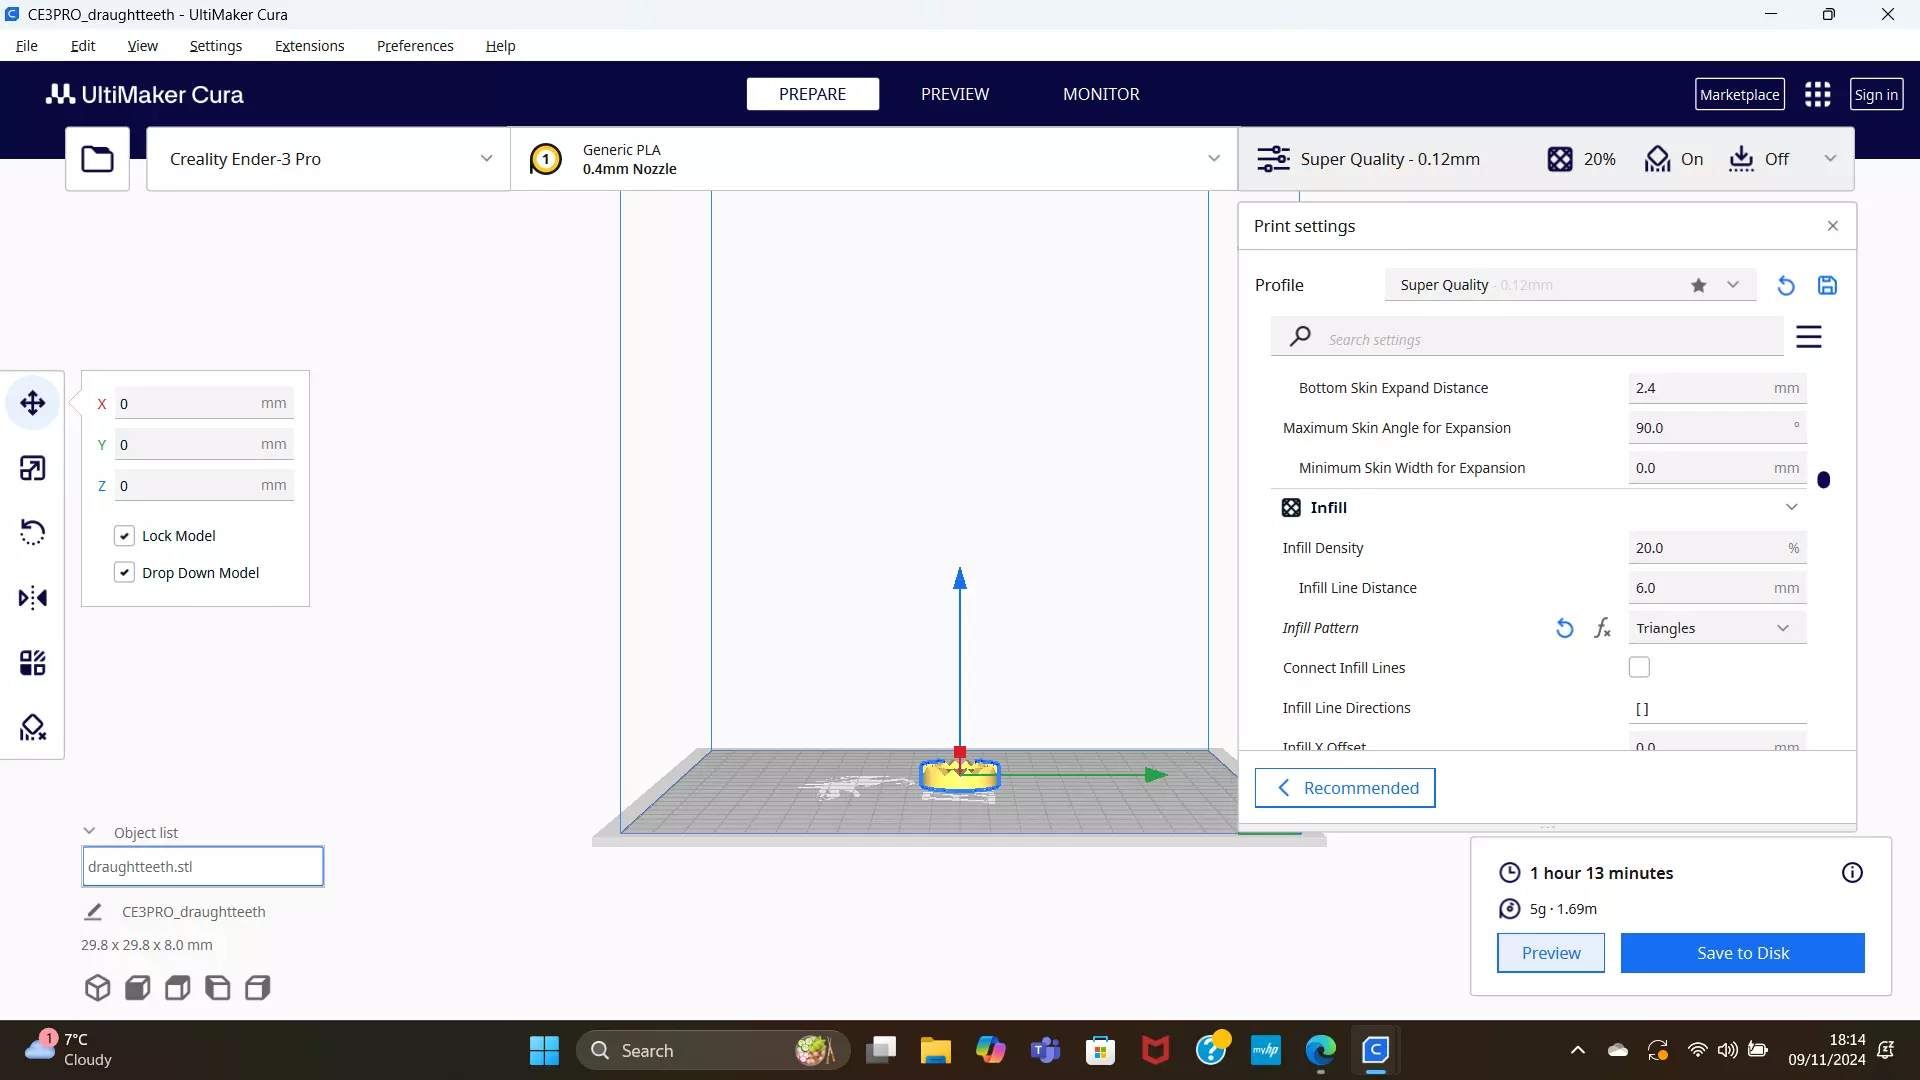The image size is (1920, 1080).
Task: Reset Infill Pattern to default value
Action: [x=1565, y=628]
